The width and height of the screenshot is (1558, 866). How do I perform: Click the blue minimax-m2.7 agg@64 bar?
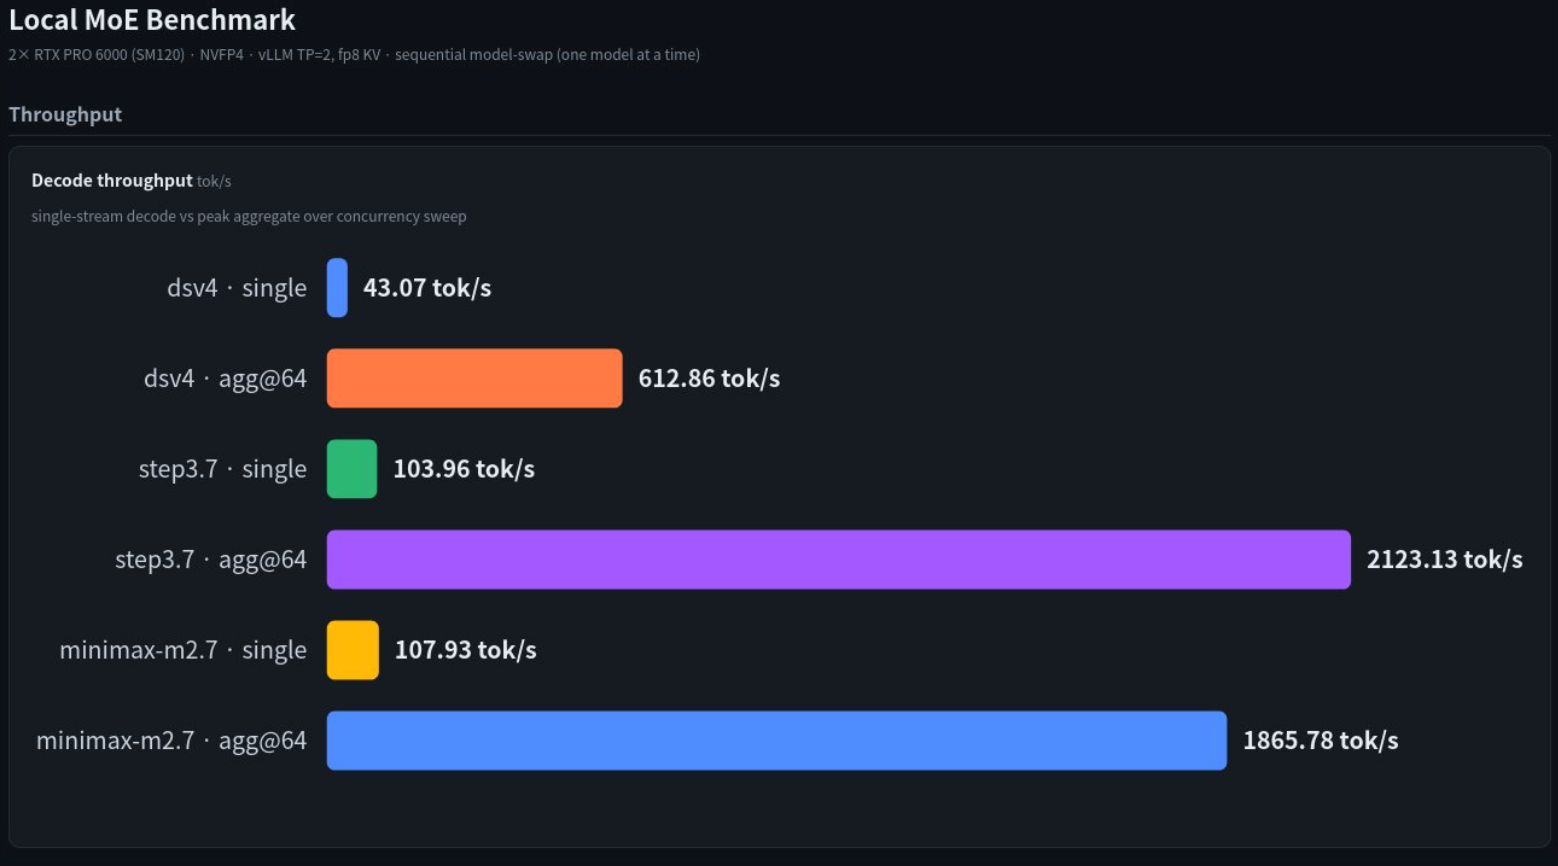click(x=777, y=741)
